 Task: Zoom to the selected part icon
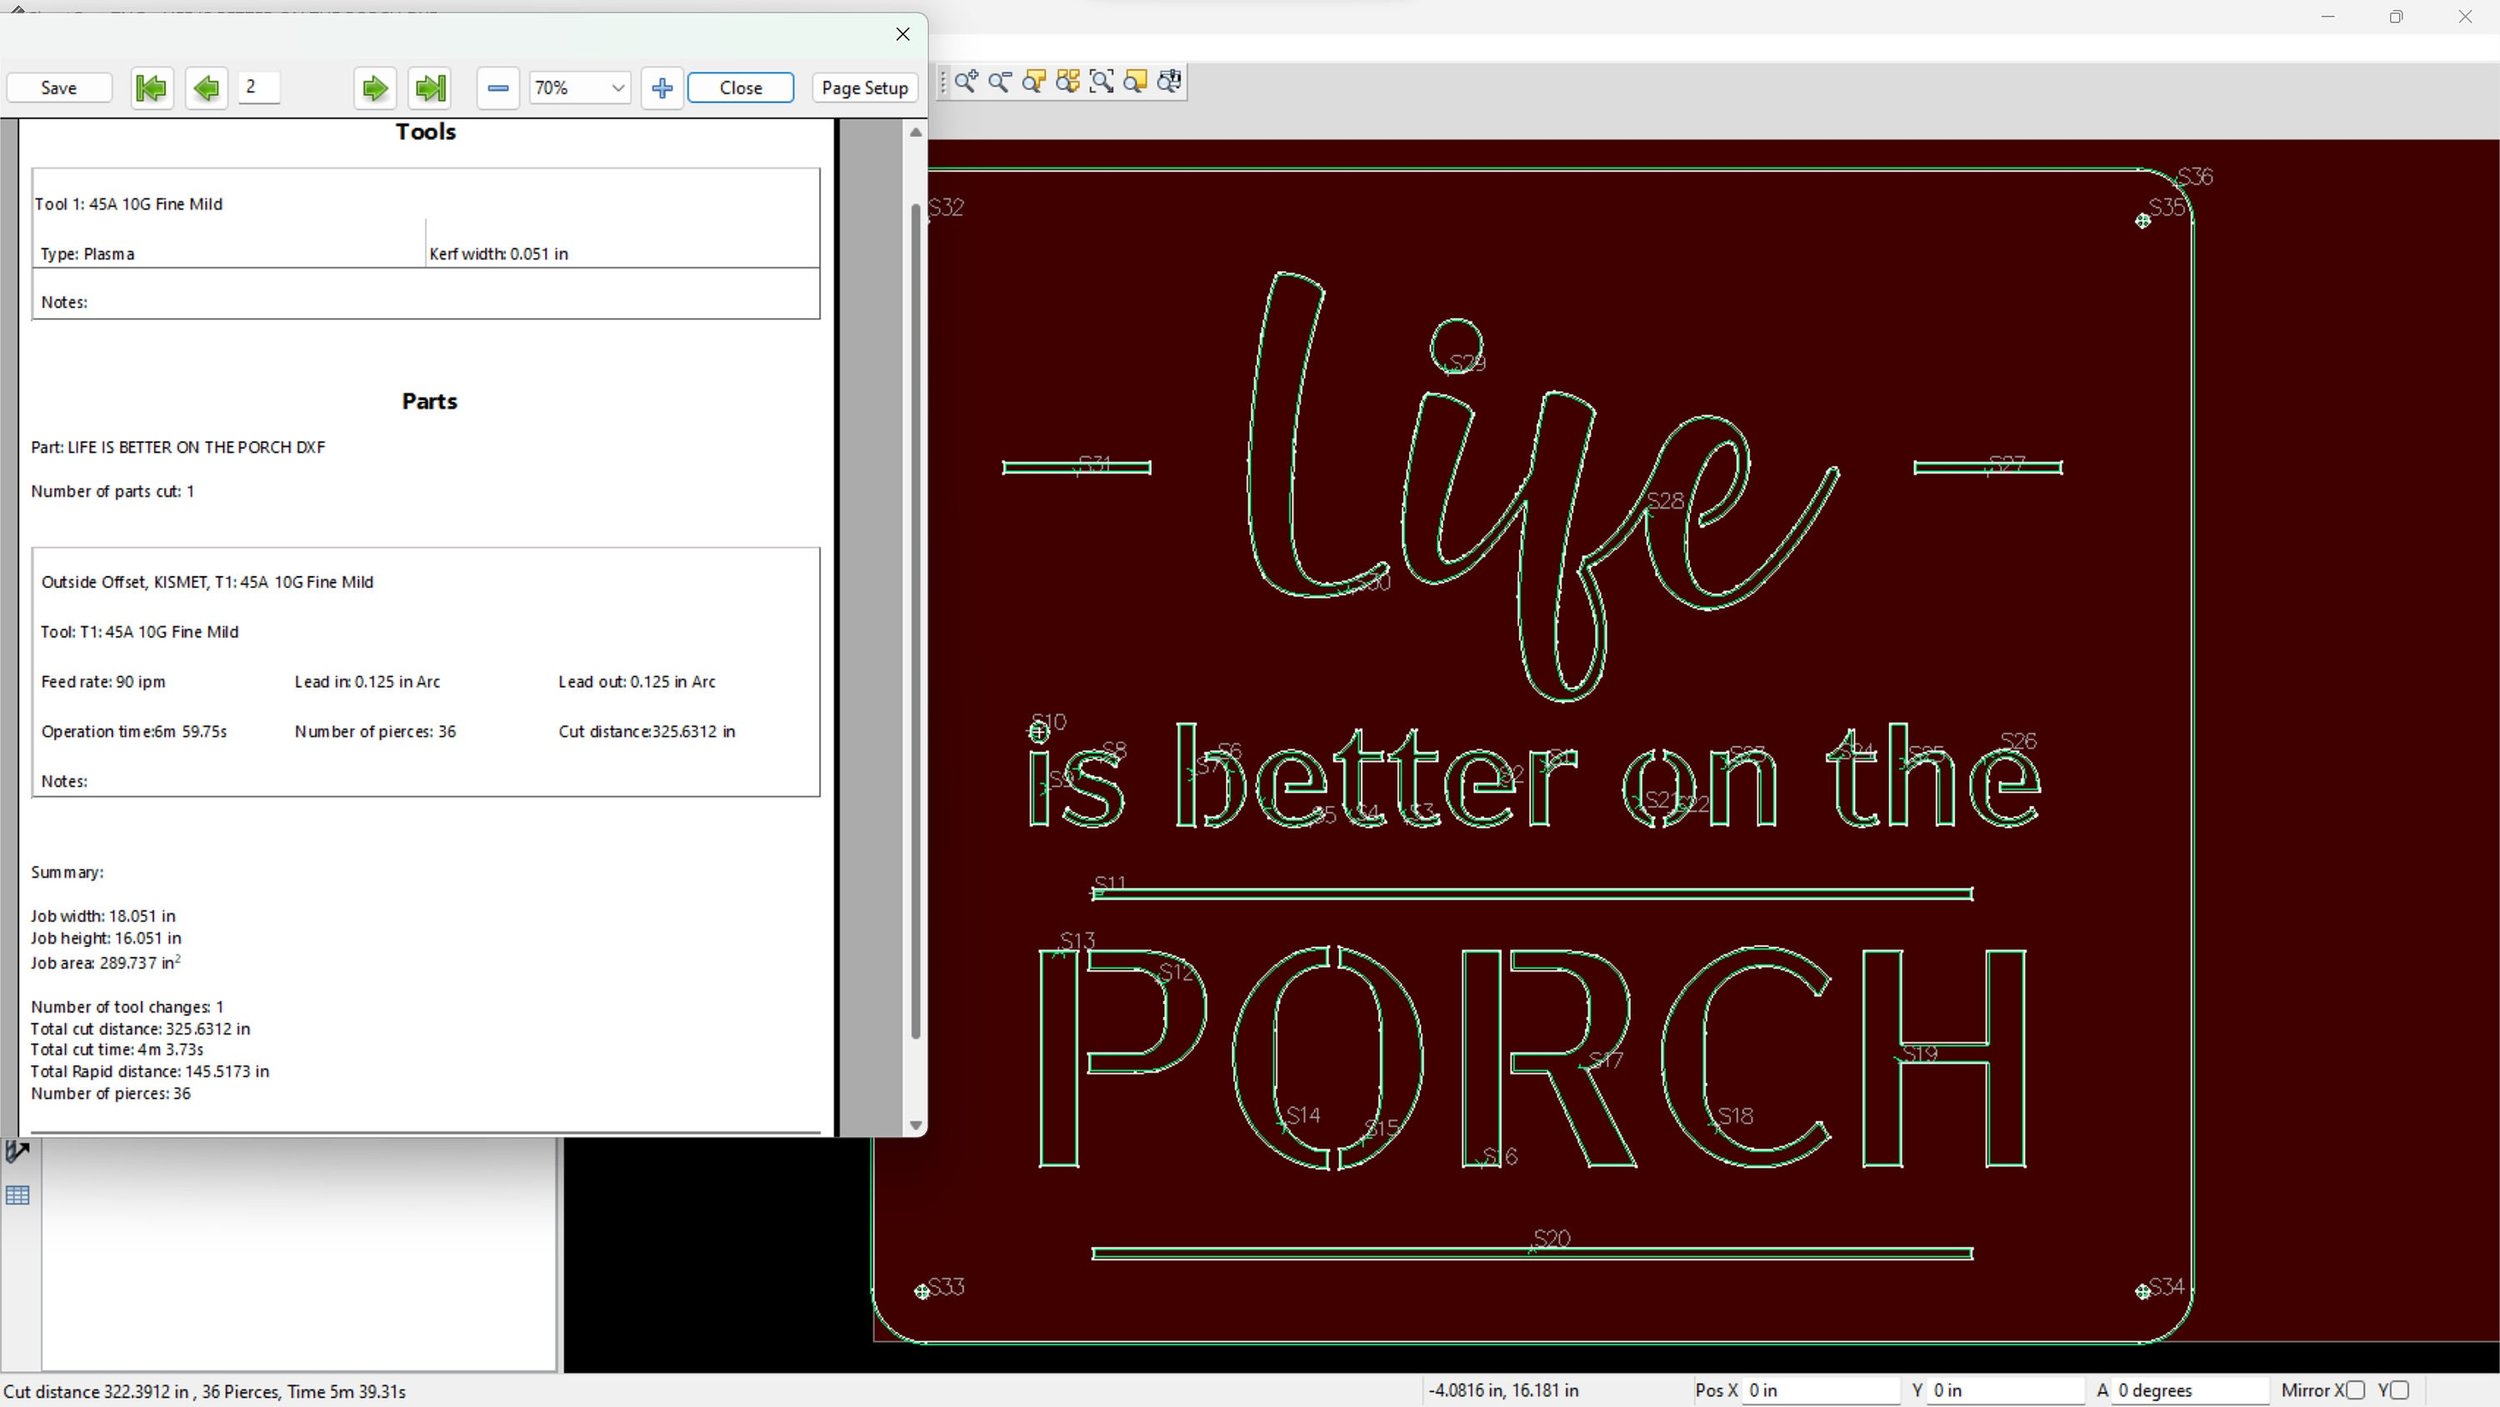[x=1034, y=82]
